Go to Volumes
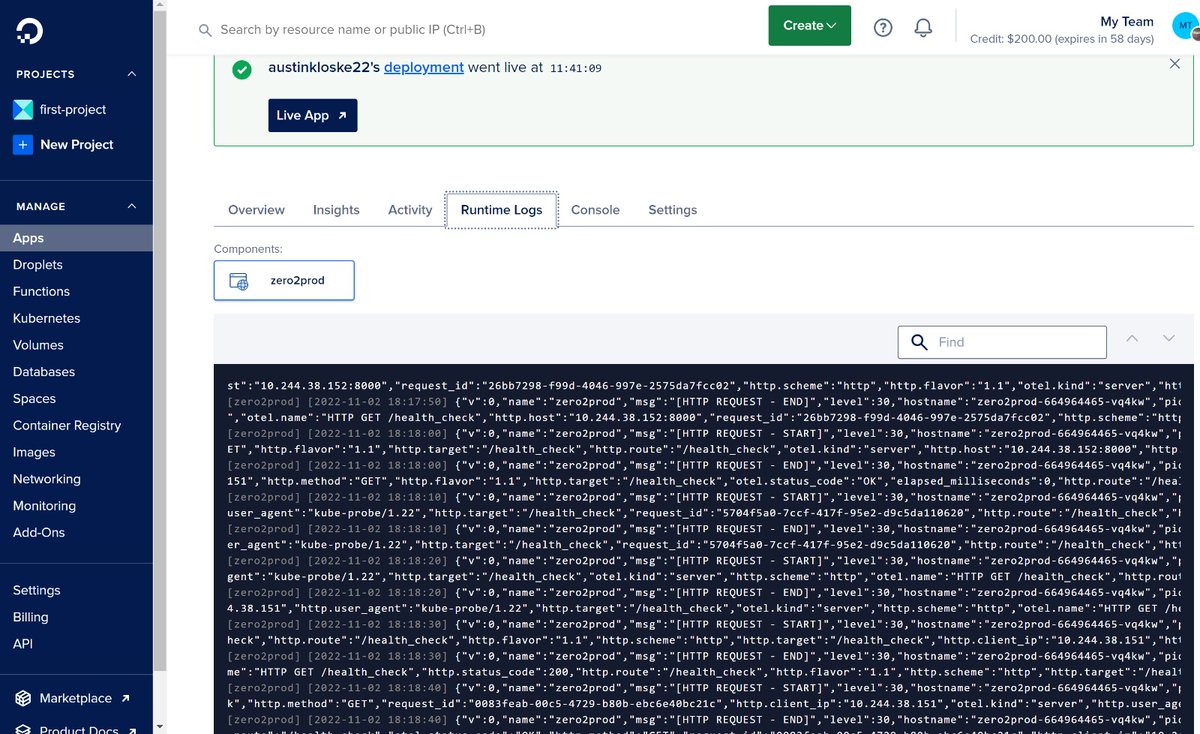 pos(38,345)
